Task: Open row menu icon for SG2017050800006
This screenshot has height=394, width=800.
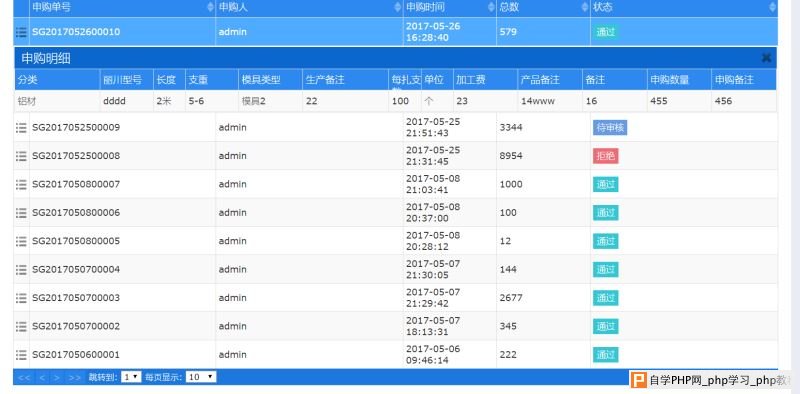Action: point(21,213)
